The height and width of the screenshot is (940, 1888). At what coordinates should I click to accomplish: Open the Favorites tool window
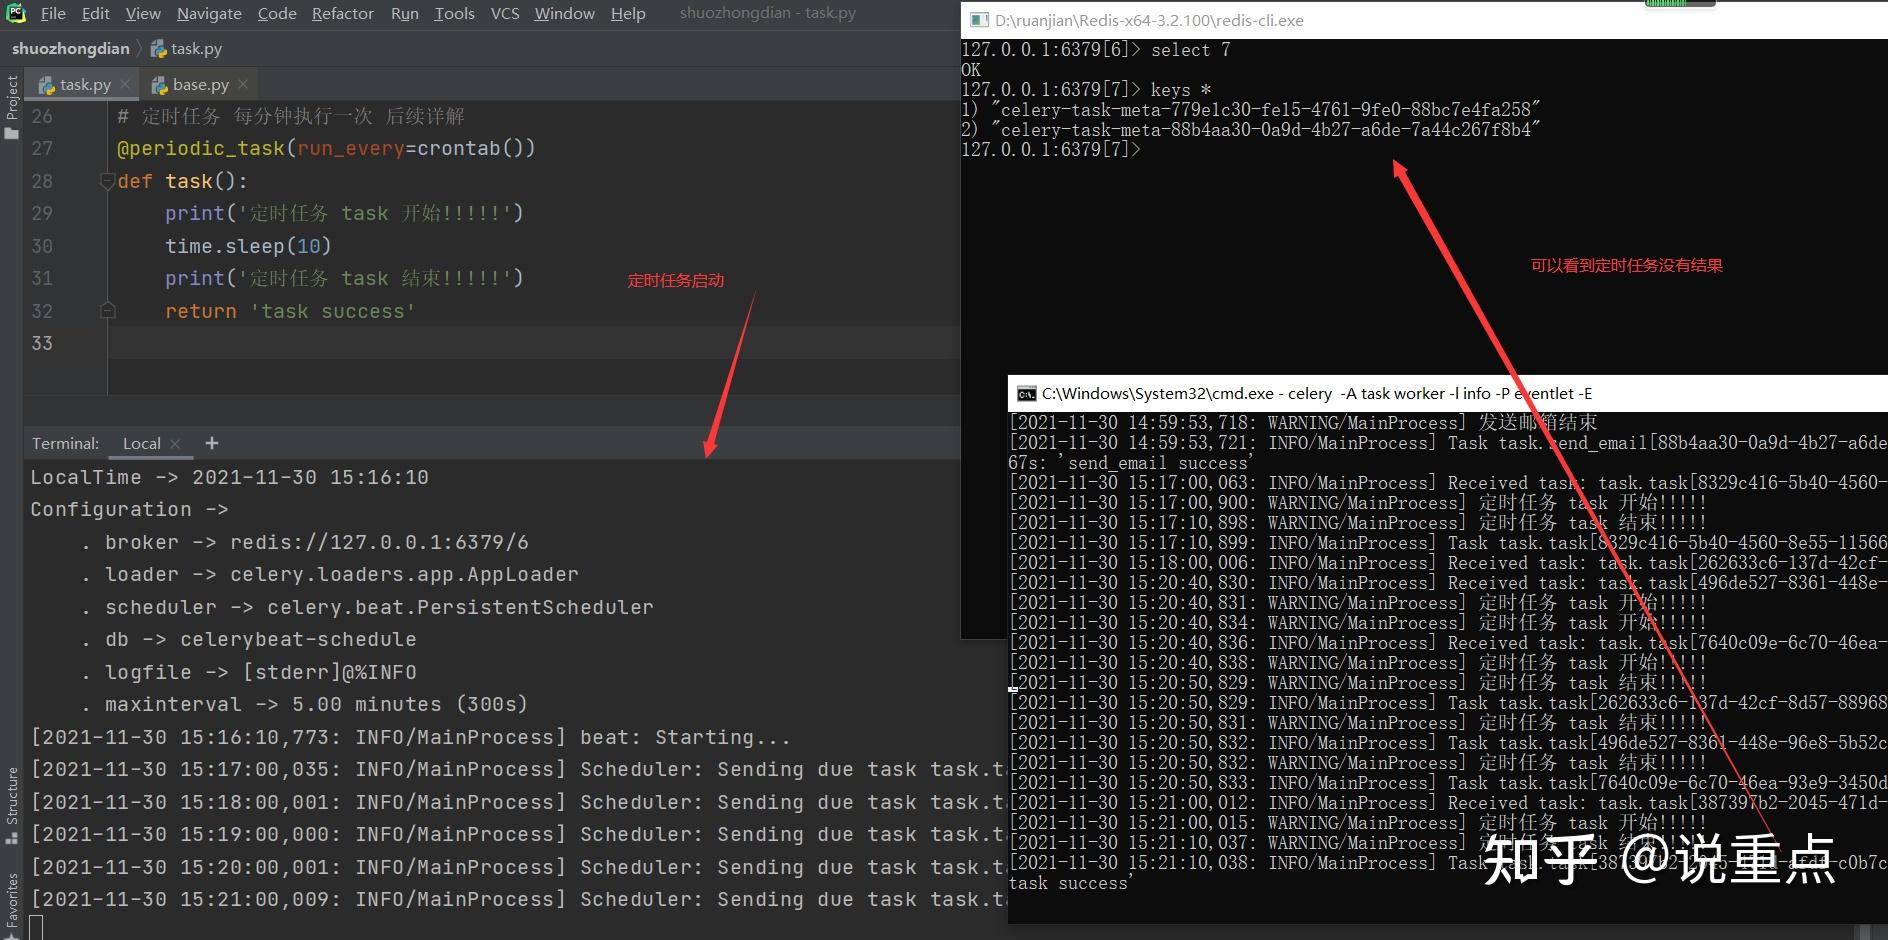pos(11,905)
